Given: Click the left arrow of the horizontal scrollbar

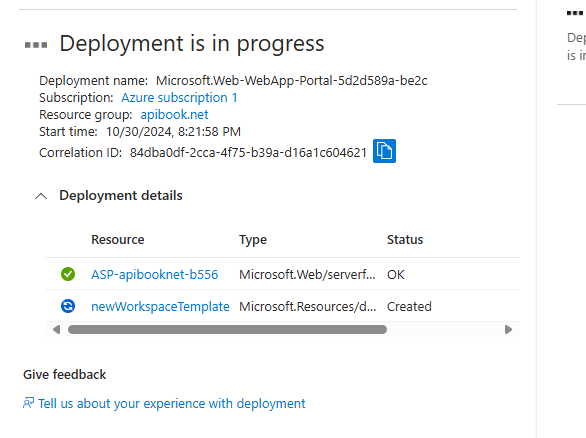Looking at the screenshot, I should 56,330.
